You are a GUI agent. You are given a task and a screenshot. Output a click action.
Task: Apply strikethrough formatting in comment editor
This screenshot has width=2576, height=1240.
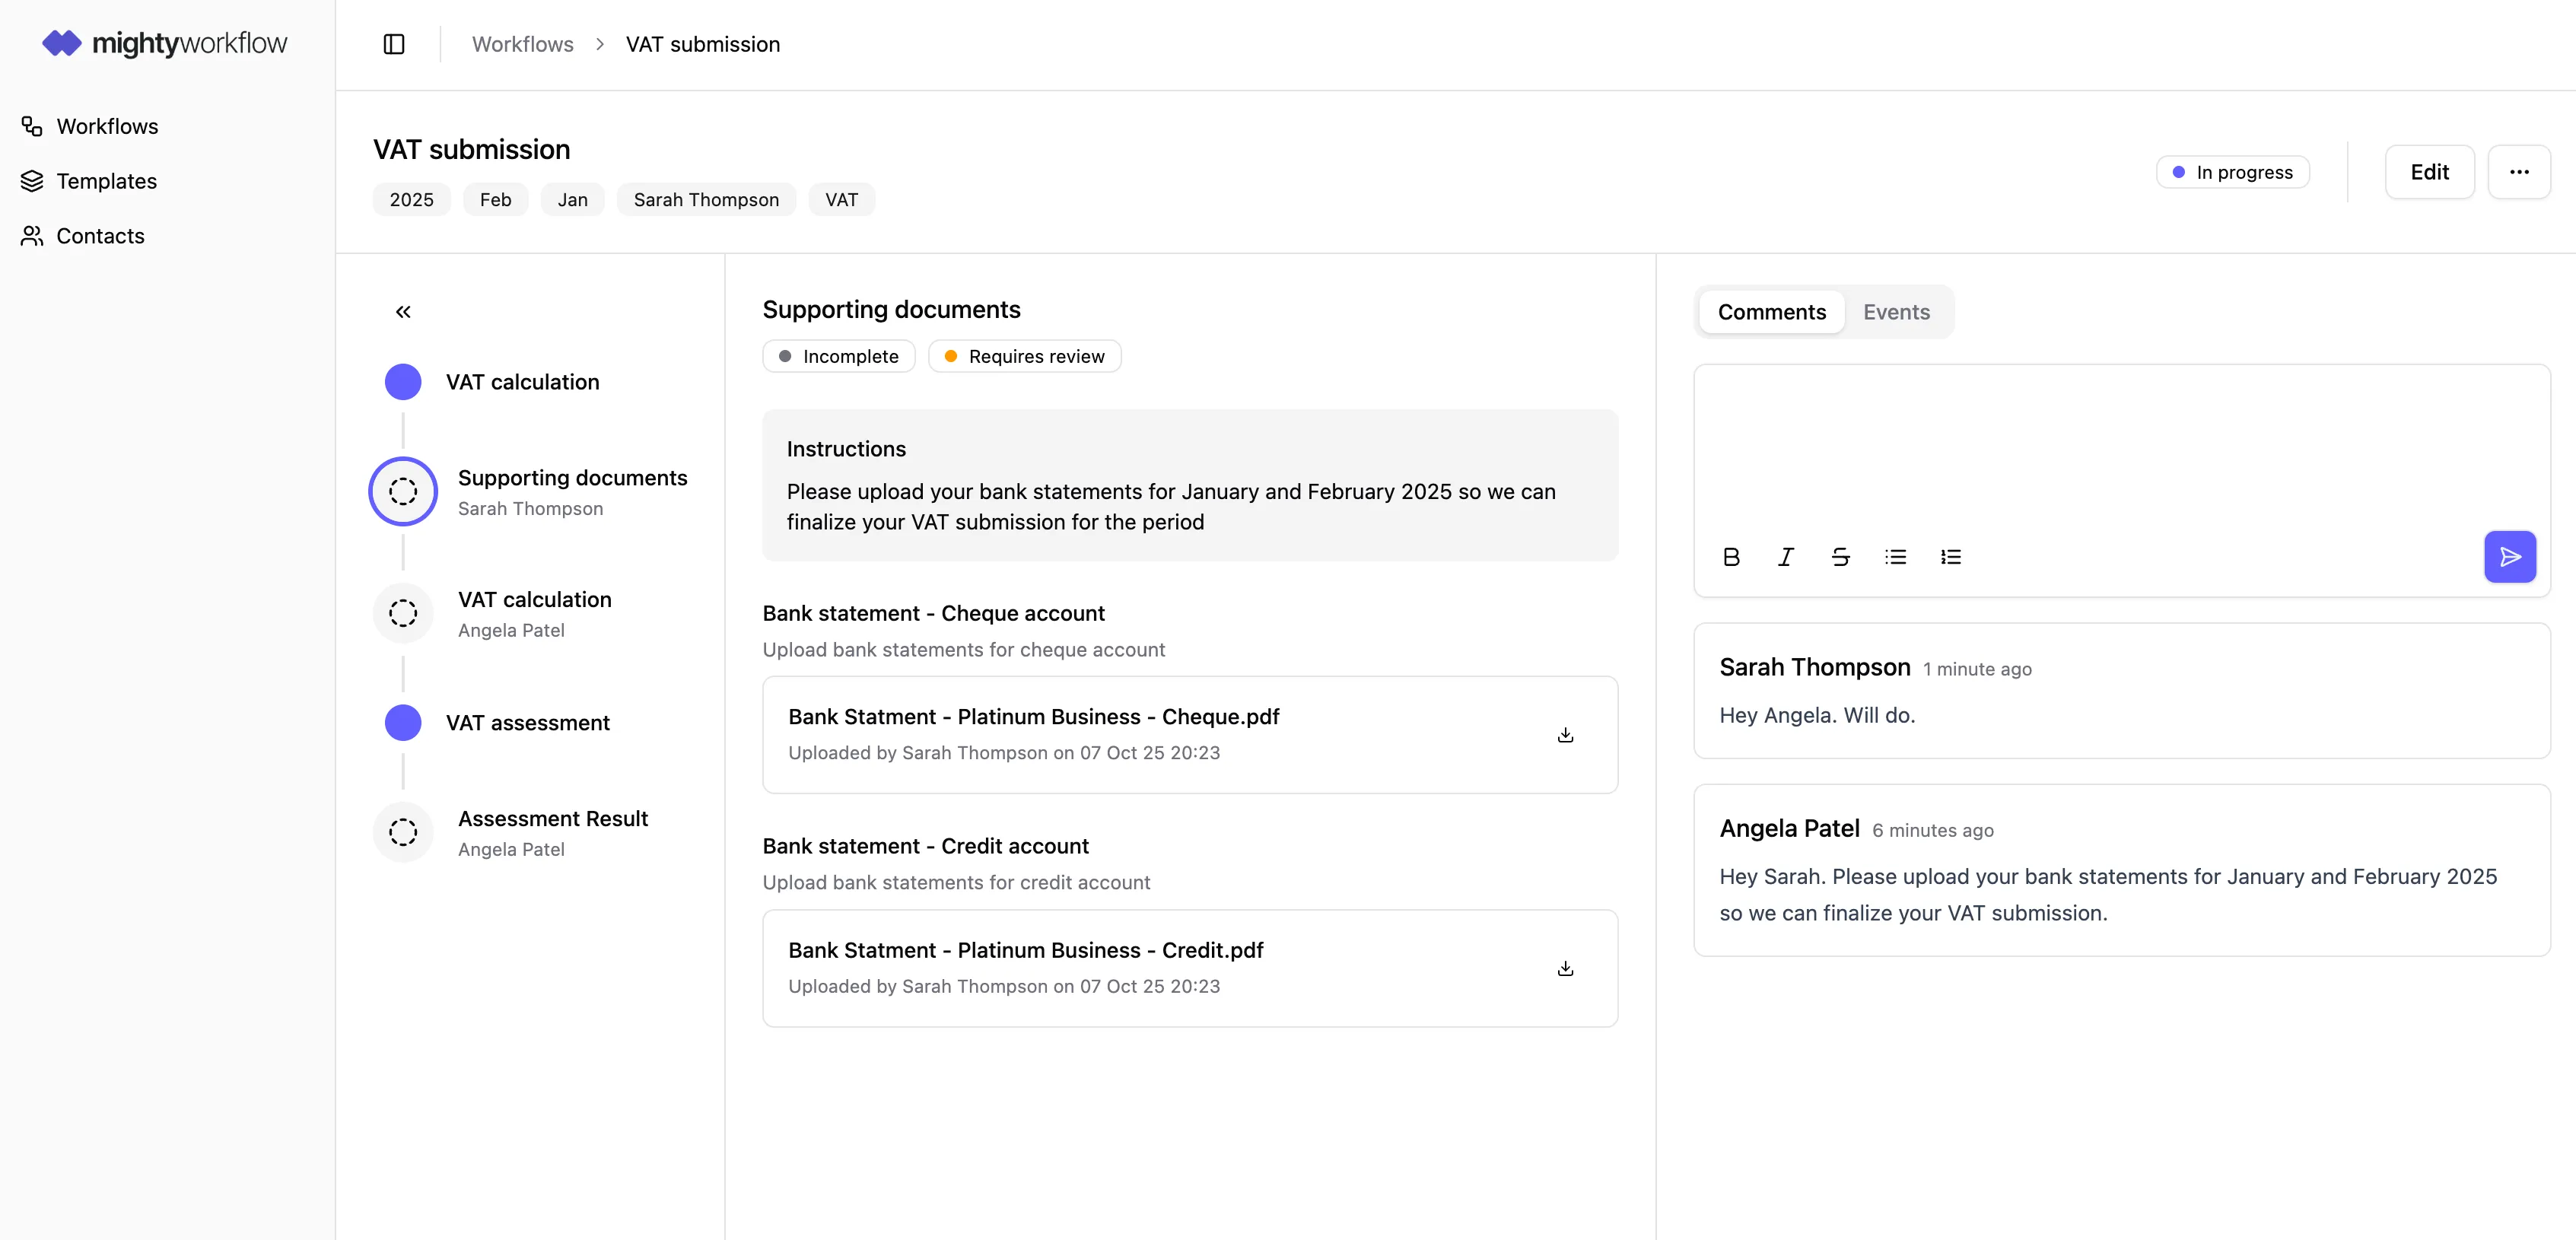point(1840,557)
